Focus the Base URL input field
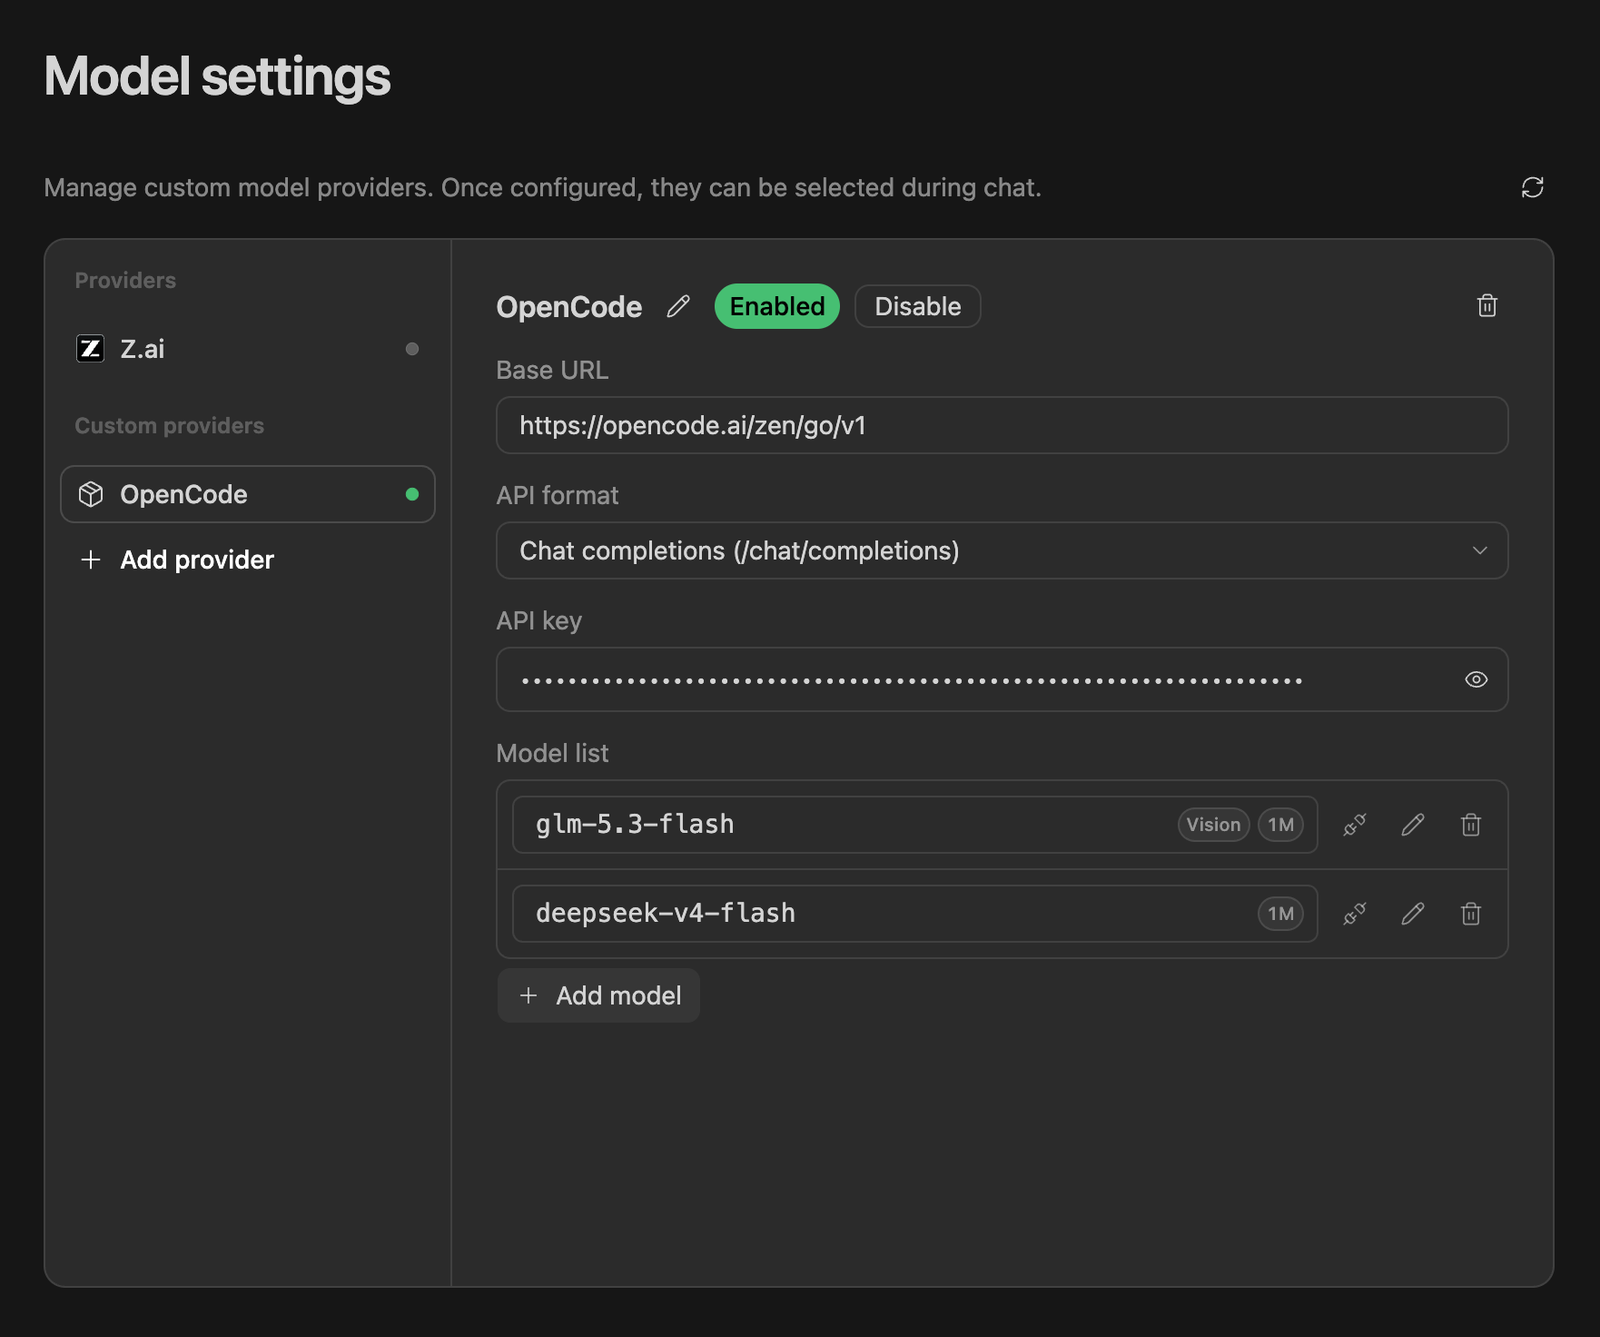This screenshot has height=1337, width=1600. (x=1002, y=426)
